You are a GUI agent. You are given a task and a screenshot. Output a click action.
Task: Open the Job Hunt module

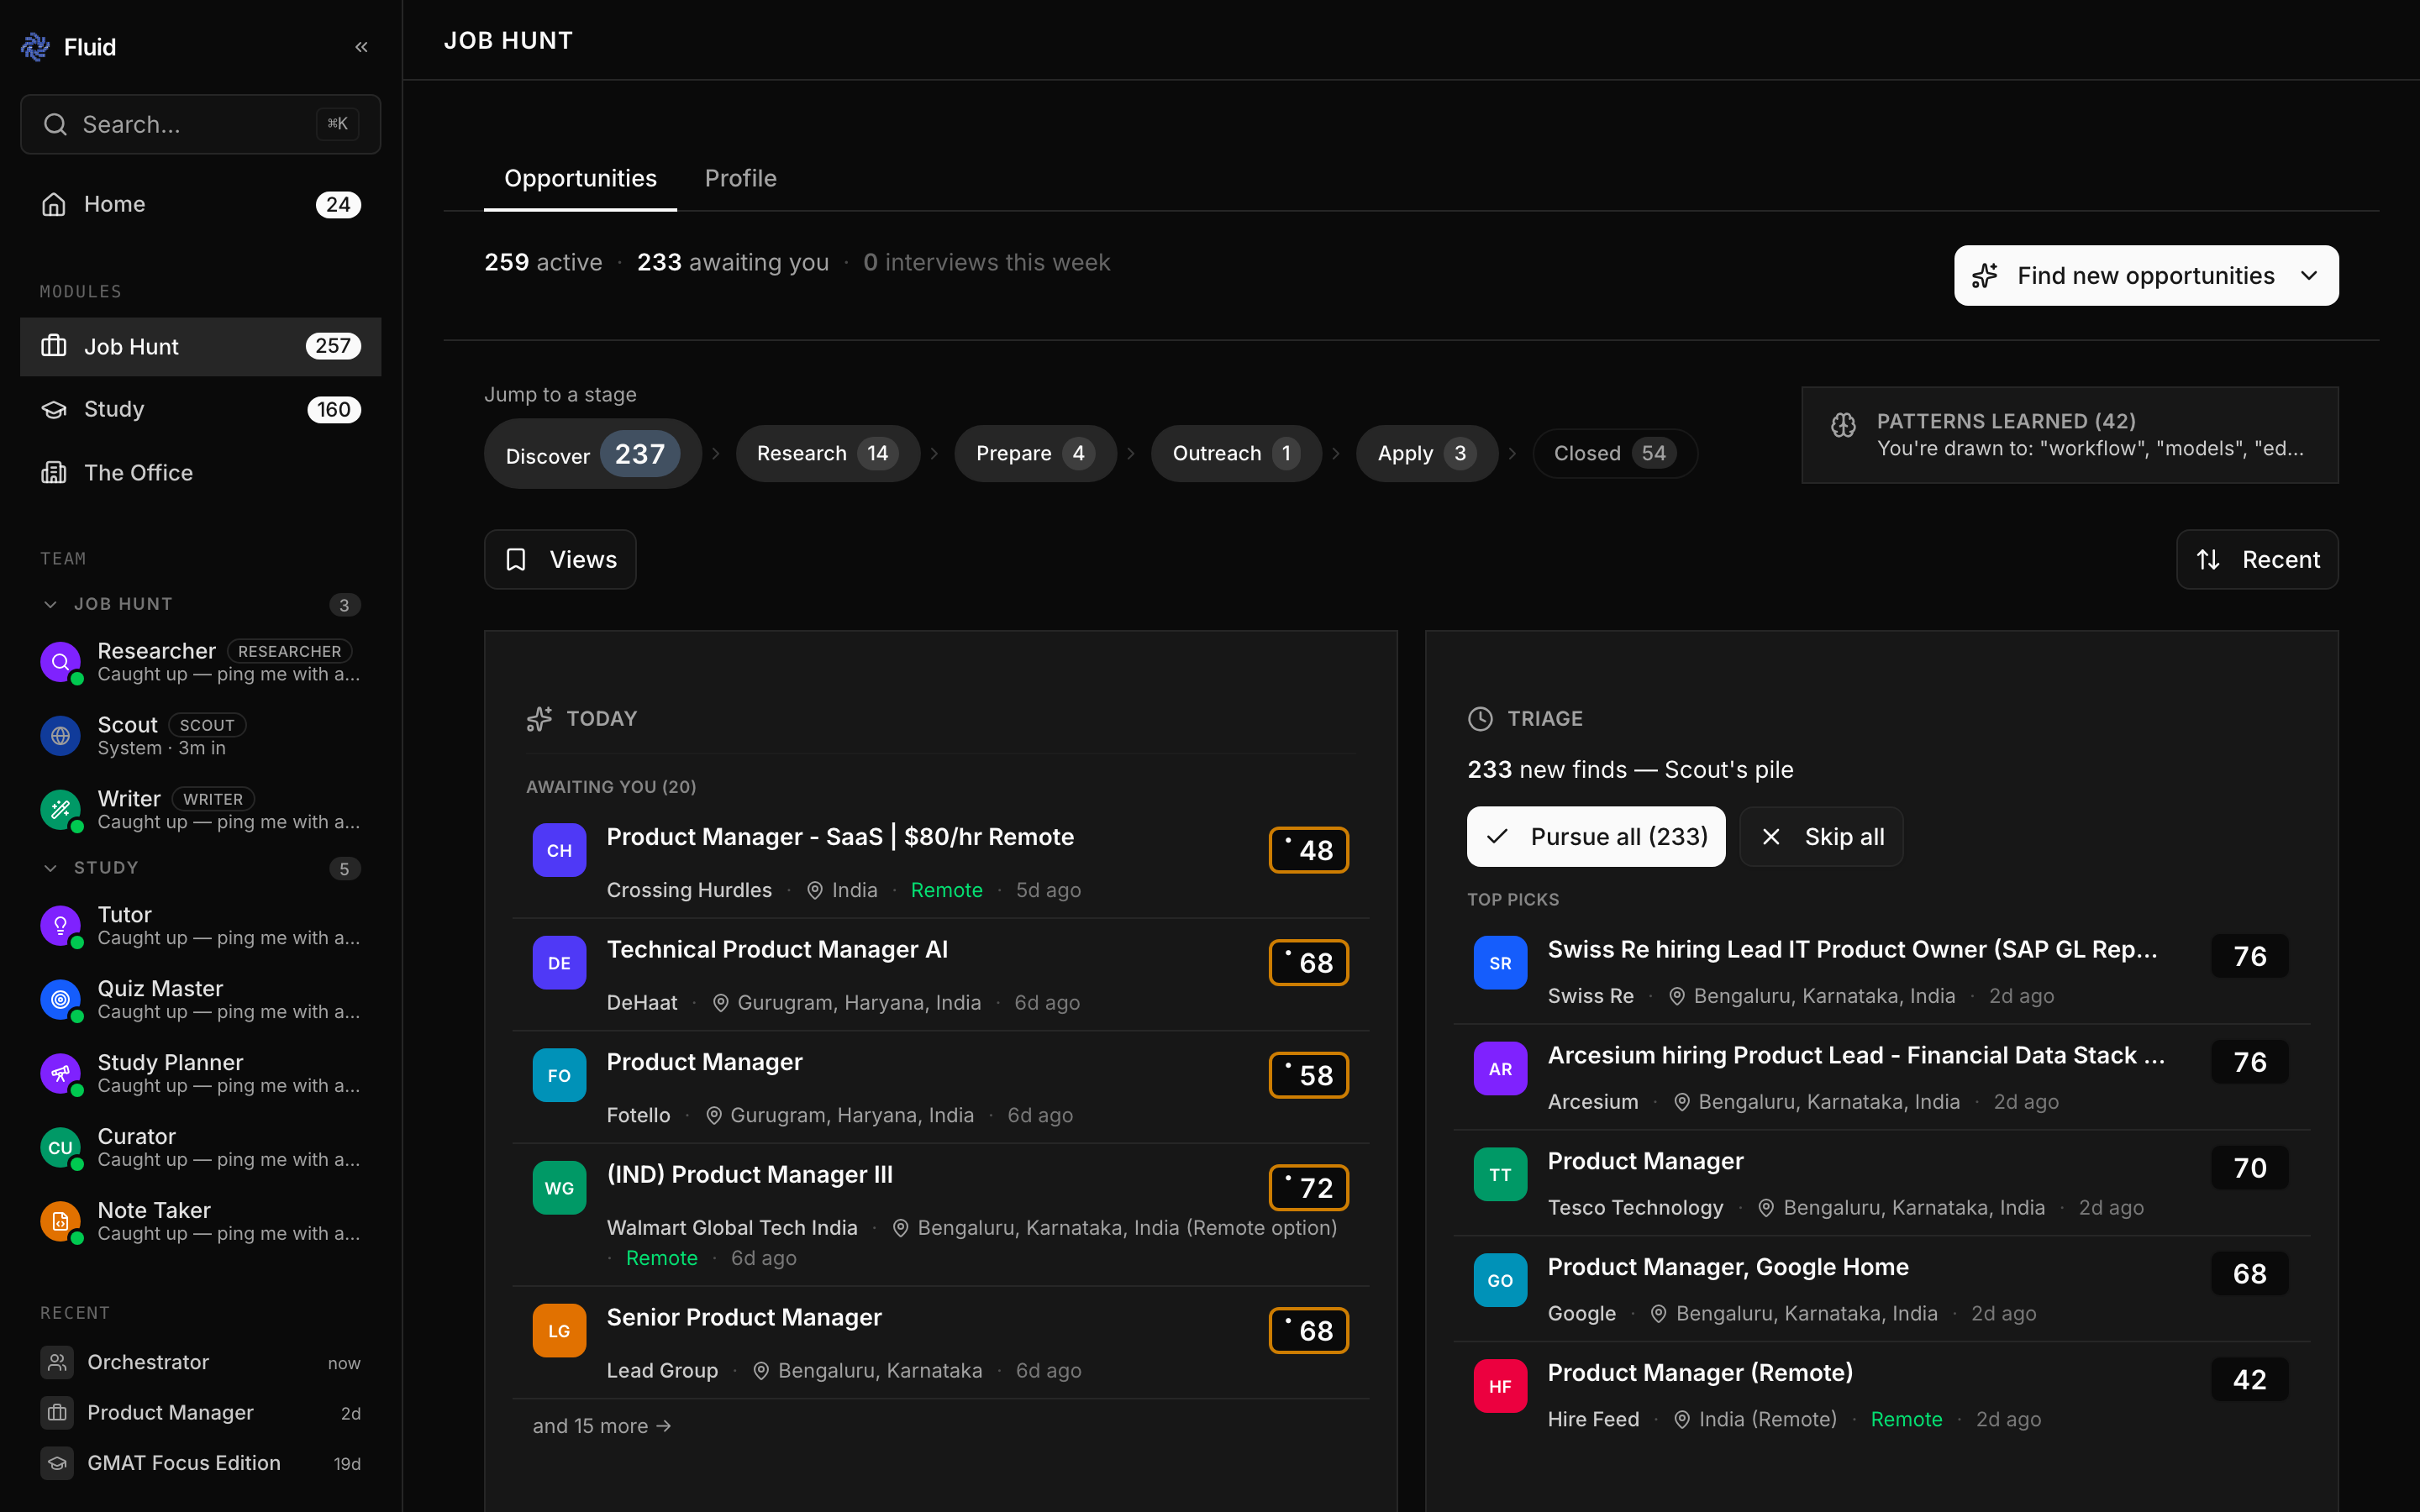[200, 346]
